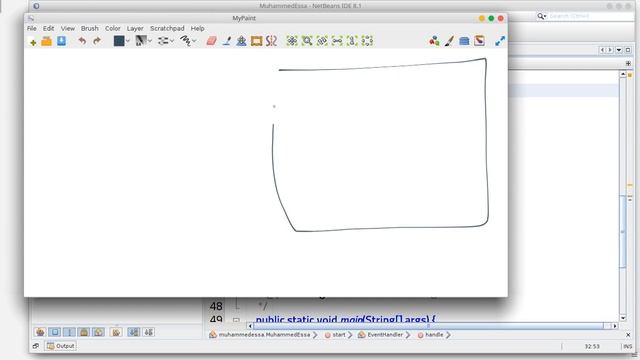Select the freehand drawing mode squiggle icon
Screen dimensions: 640x360
185,41
